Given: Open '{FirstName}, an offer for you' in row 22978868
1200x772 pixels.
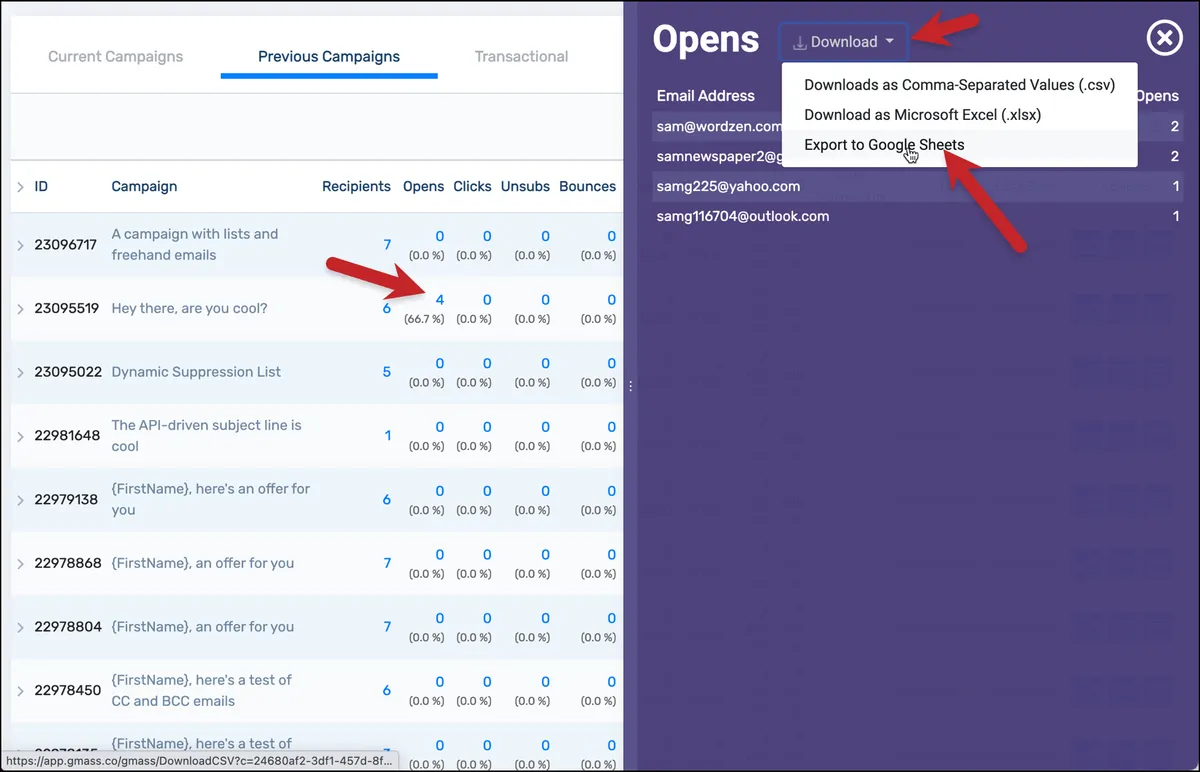Looking at the screenshot, I should [203, 563].
